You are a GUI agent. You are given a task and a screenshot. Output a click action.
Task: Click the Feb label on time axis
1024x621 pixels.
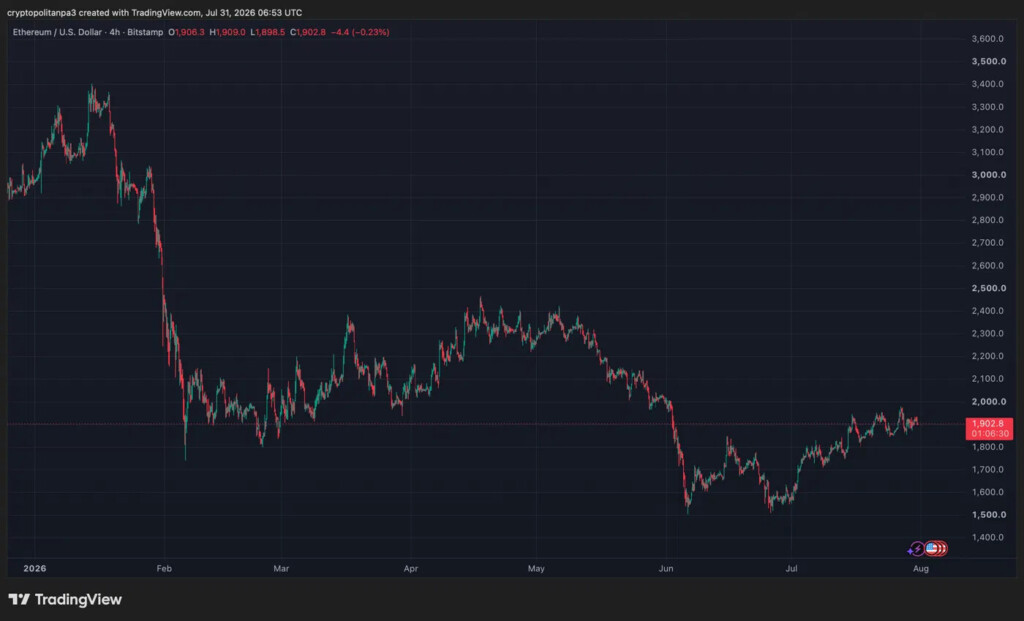(x=164, y=569)
